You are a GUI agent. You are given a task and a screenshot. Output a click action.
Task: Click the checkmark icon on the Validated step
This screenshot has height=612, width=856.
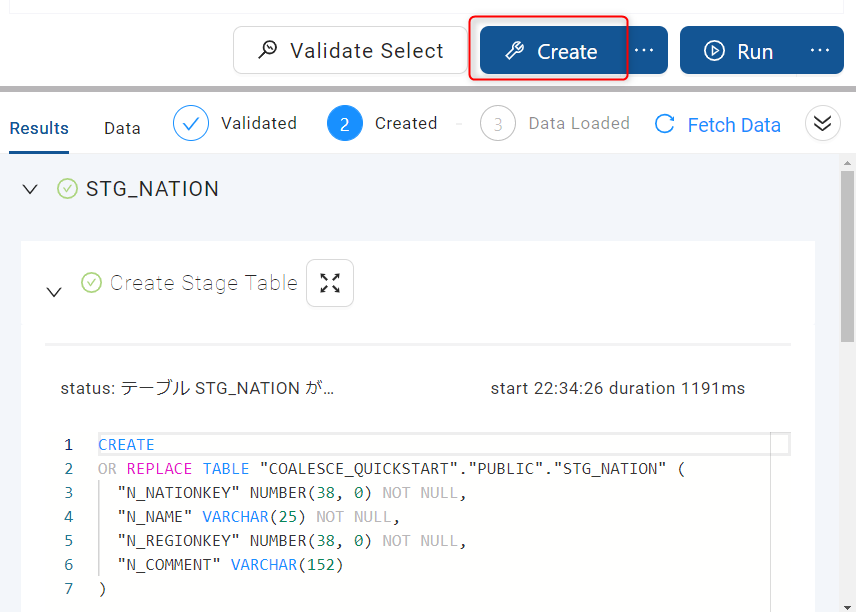point(191,123)
